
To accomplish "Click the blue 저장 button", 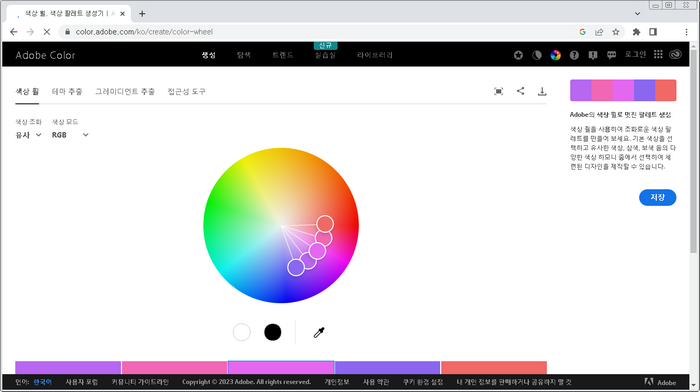I will coord(658,197).
